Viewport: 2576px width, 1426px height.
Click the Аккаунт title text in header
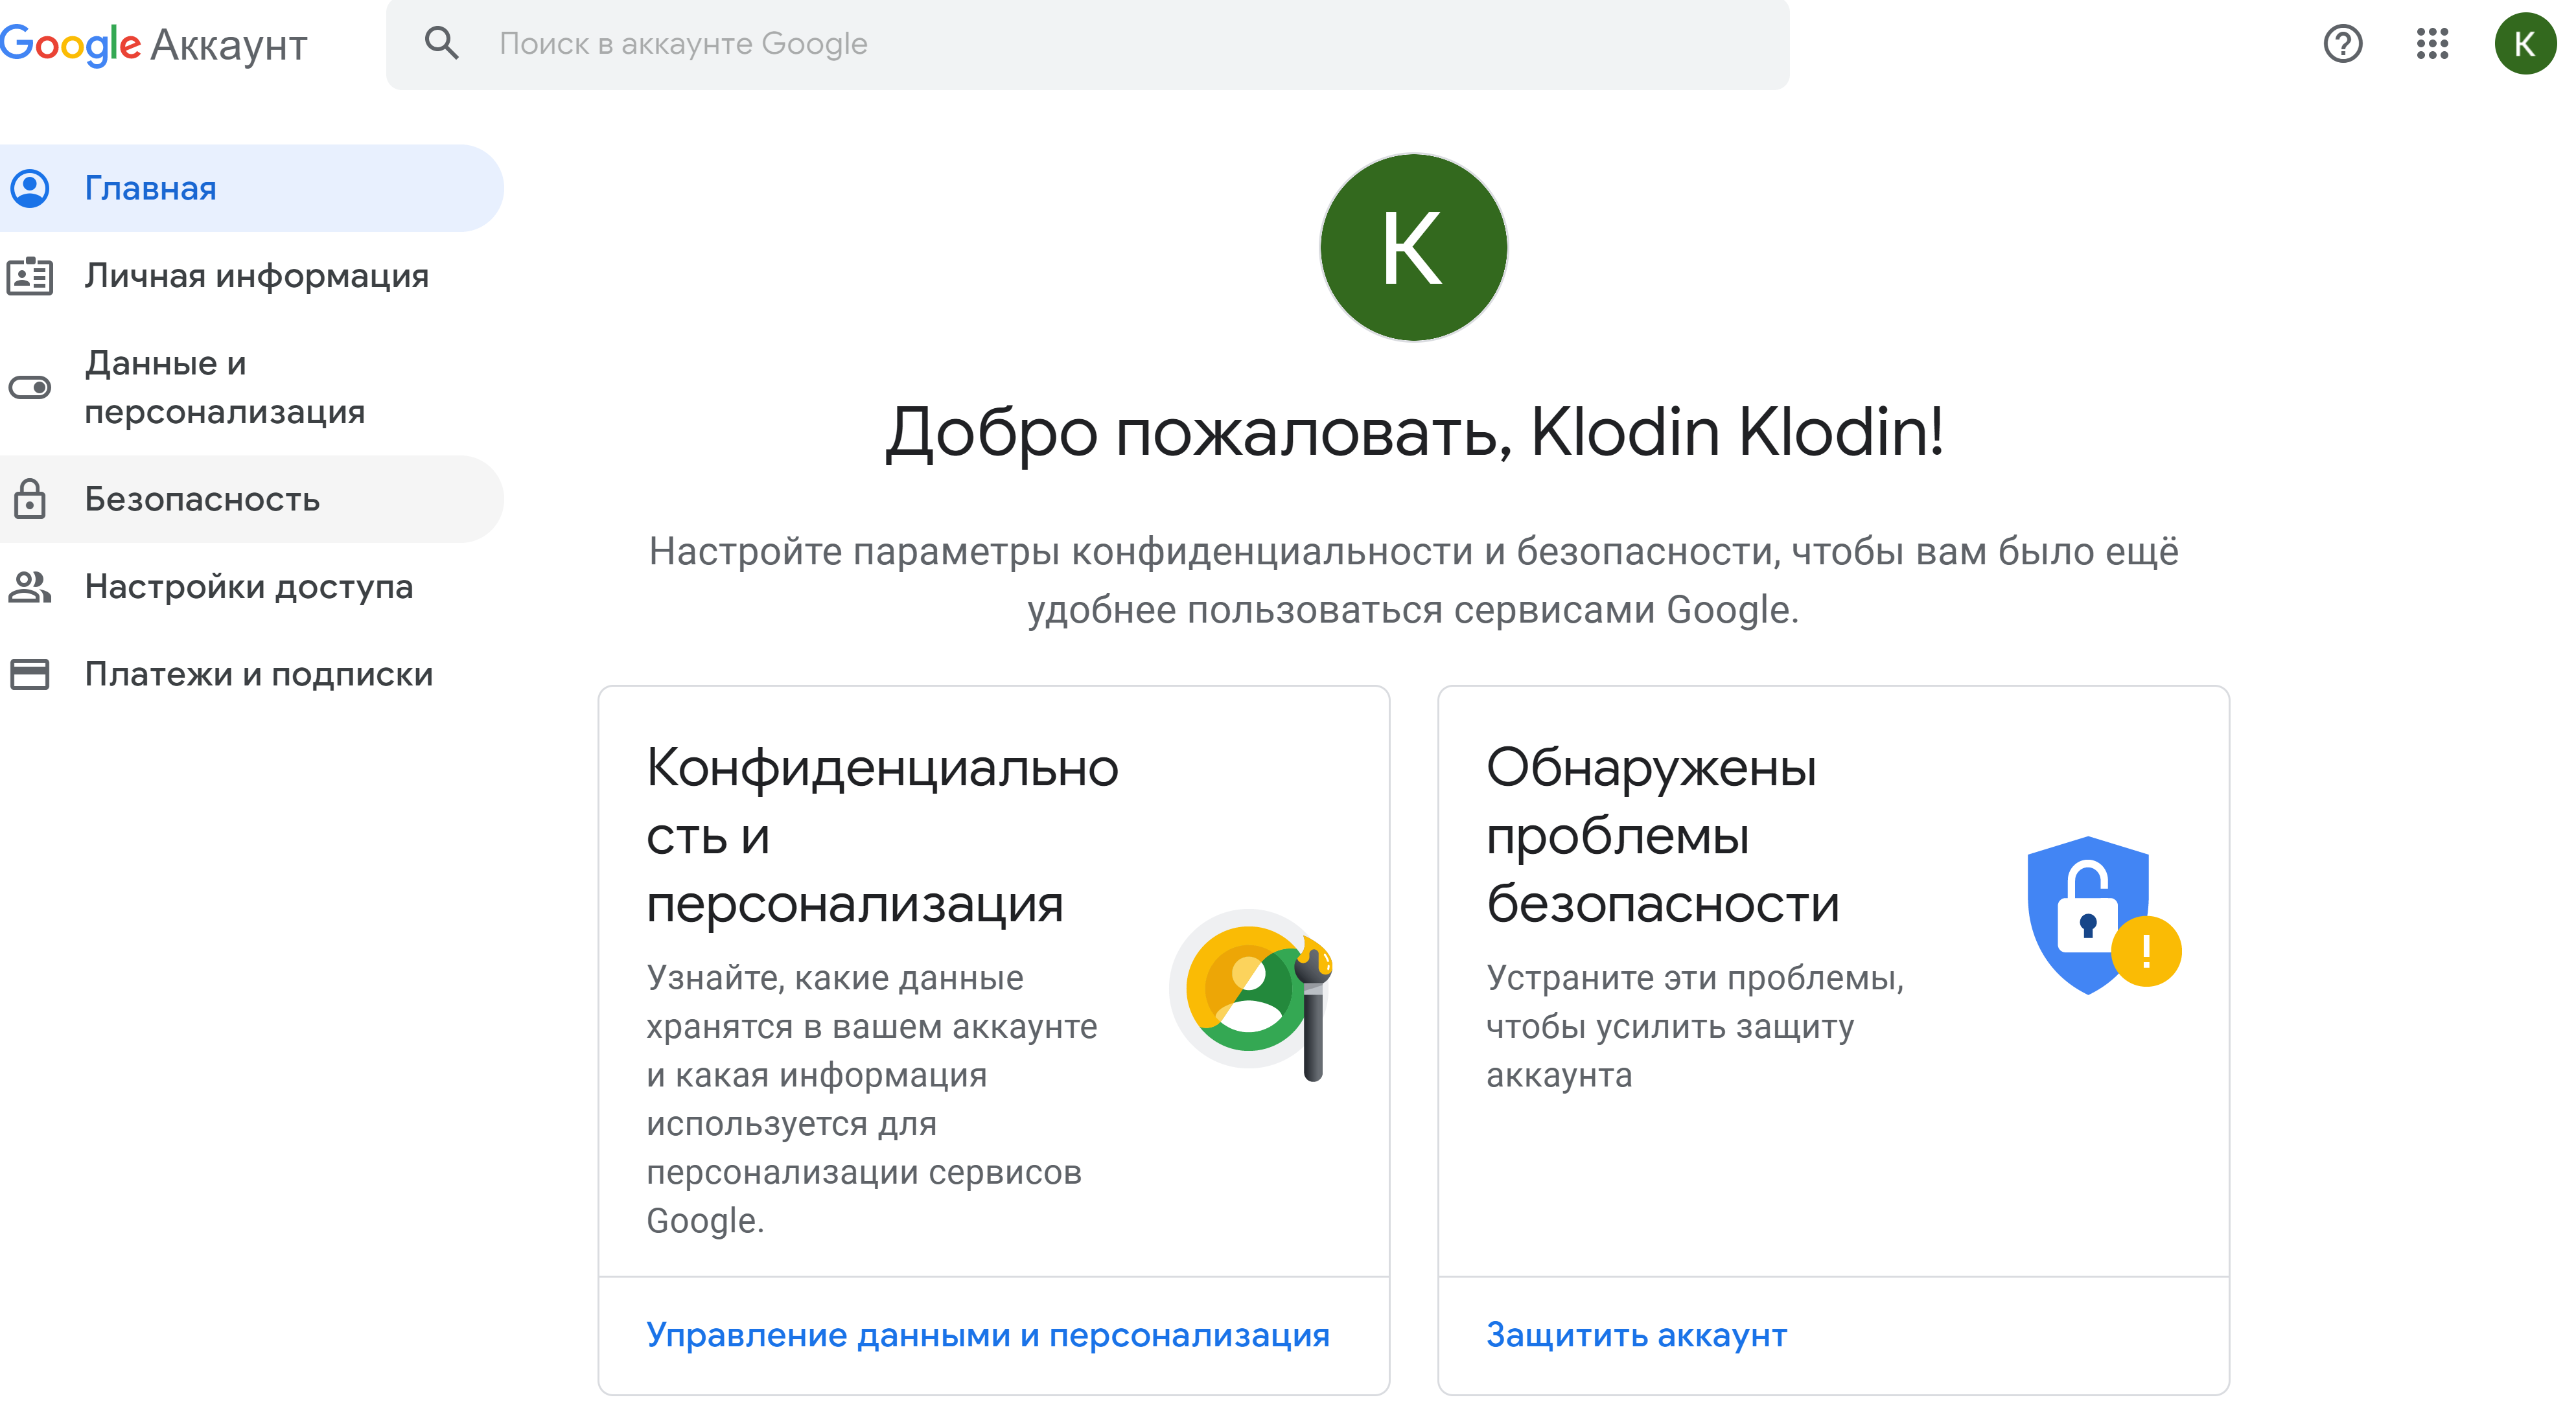coord(229,46)
